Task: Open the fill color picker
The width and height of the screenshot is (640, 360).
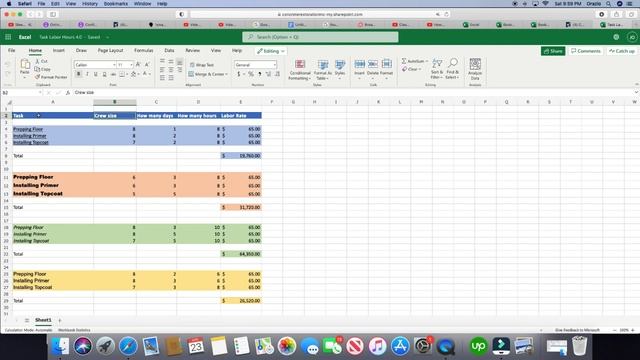Action: click(x=133, y=74)
